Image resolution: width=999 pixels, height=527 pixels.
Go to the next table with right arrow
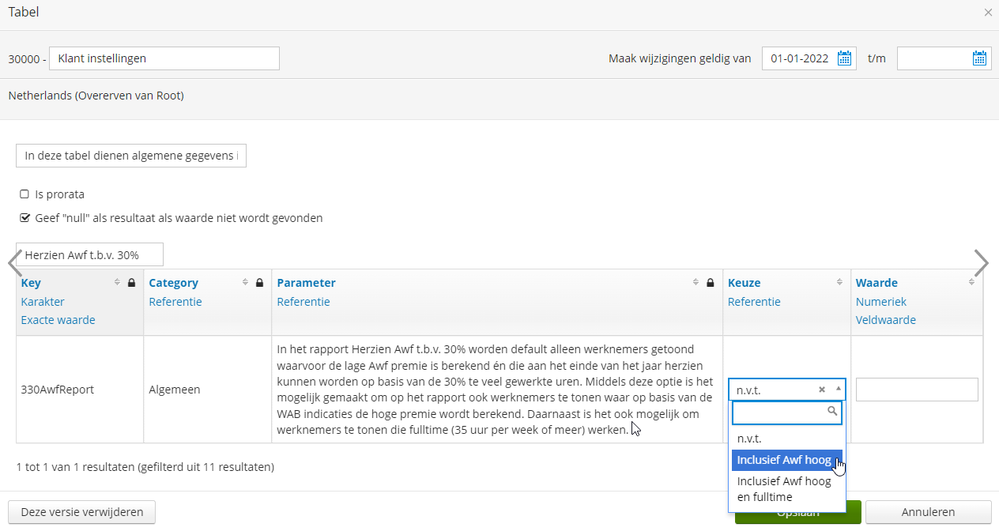click(981, 262)
